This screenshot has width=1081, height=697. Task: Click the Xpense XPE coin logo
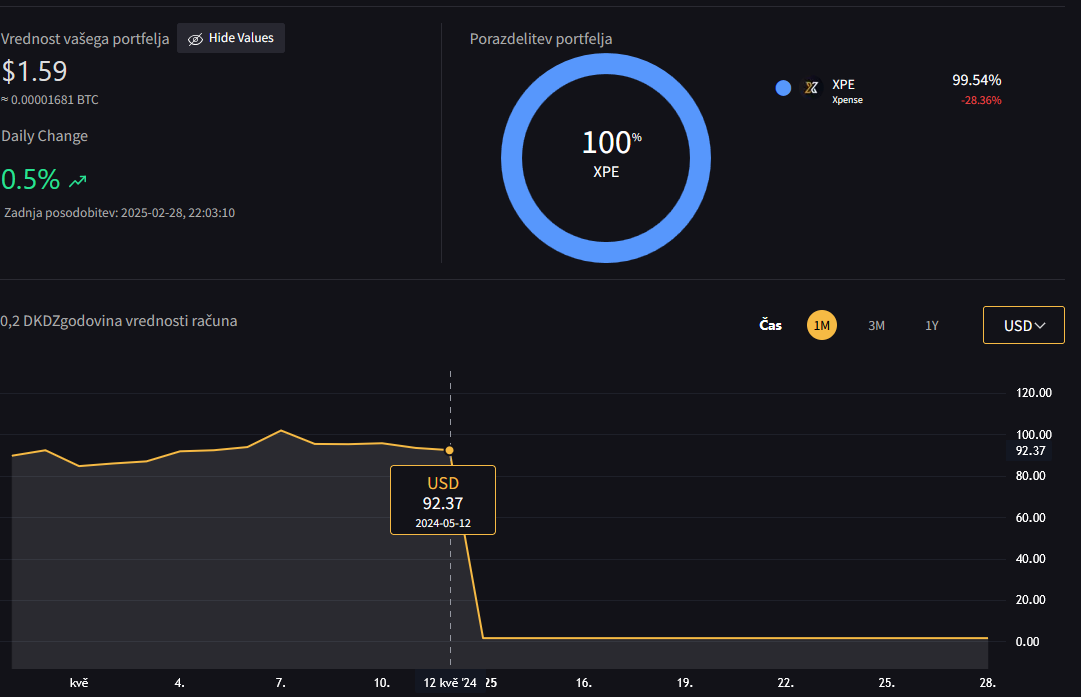point(812,88)
